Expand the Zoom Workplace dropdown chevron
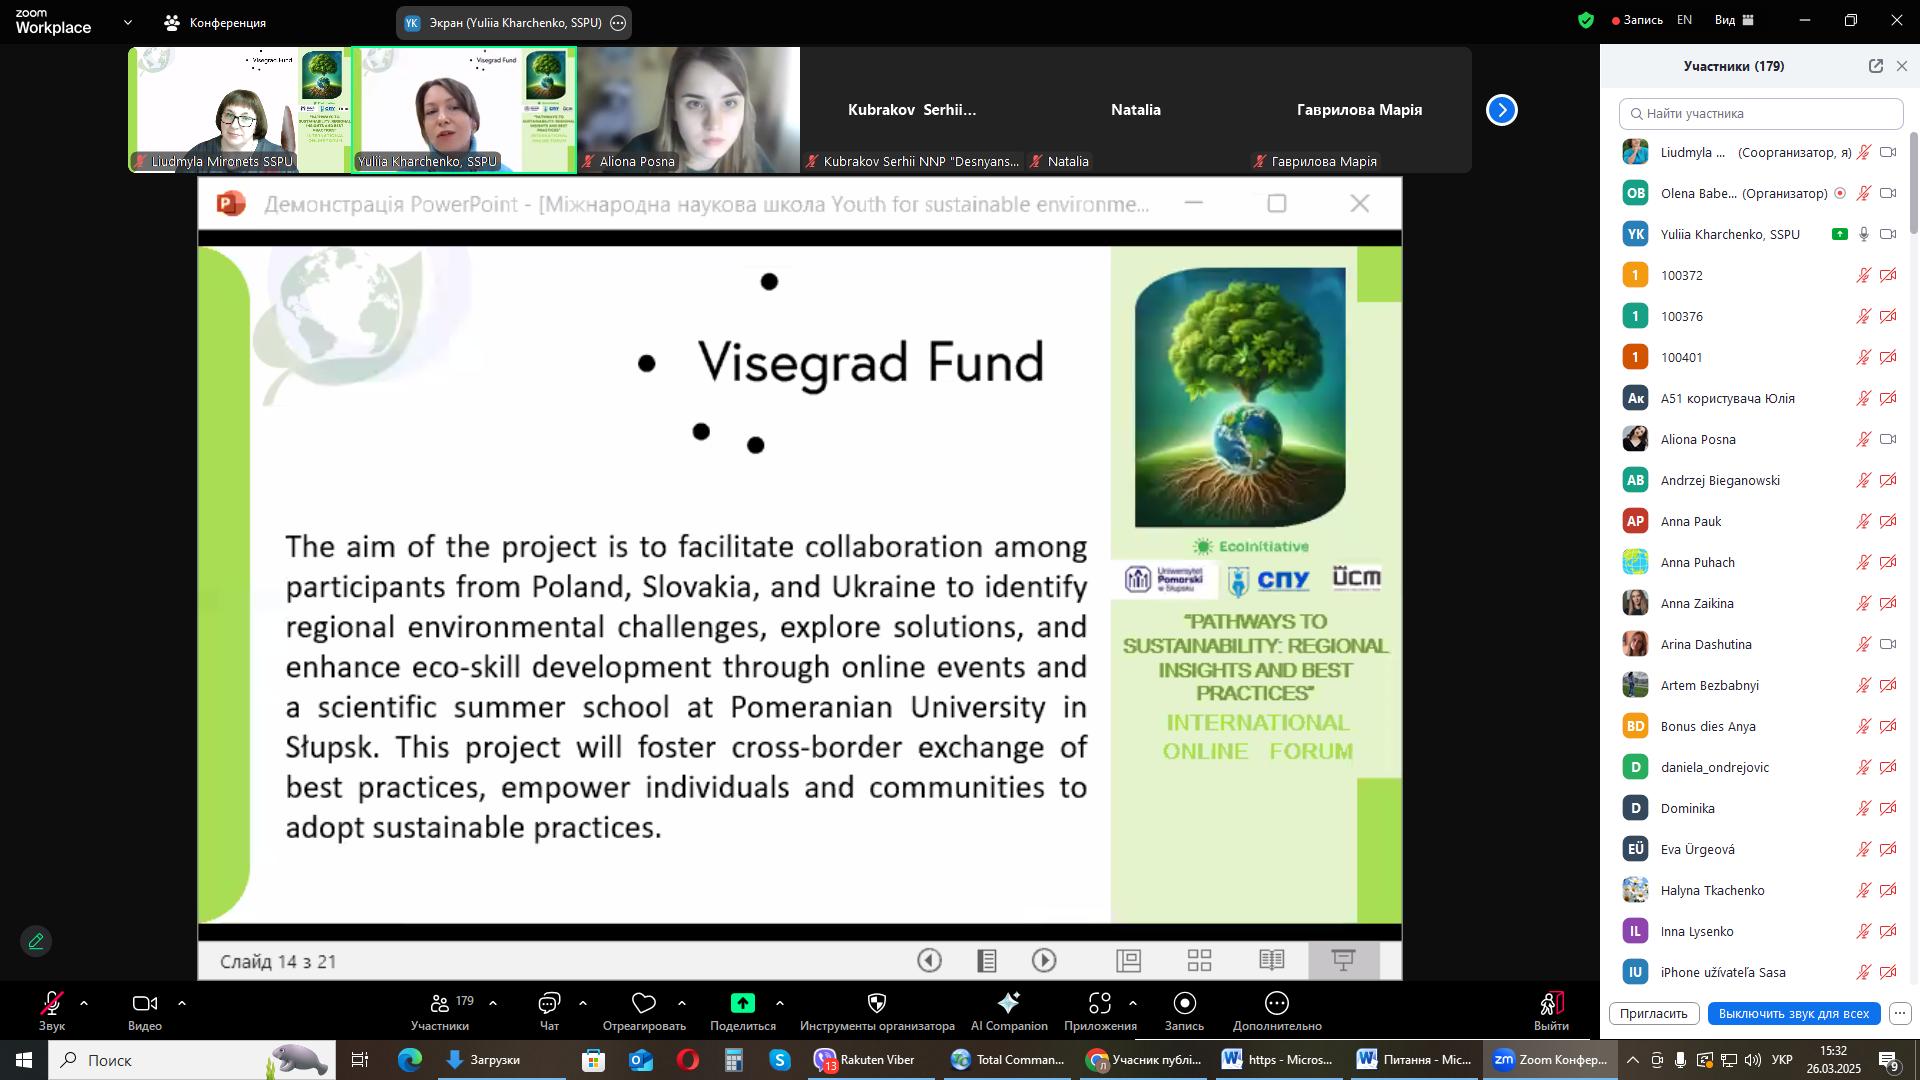Image resolution: width=1920 pixels, height=1080 pixels. point(127,22)
